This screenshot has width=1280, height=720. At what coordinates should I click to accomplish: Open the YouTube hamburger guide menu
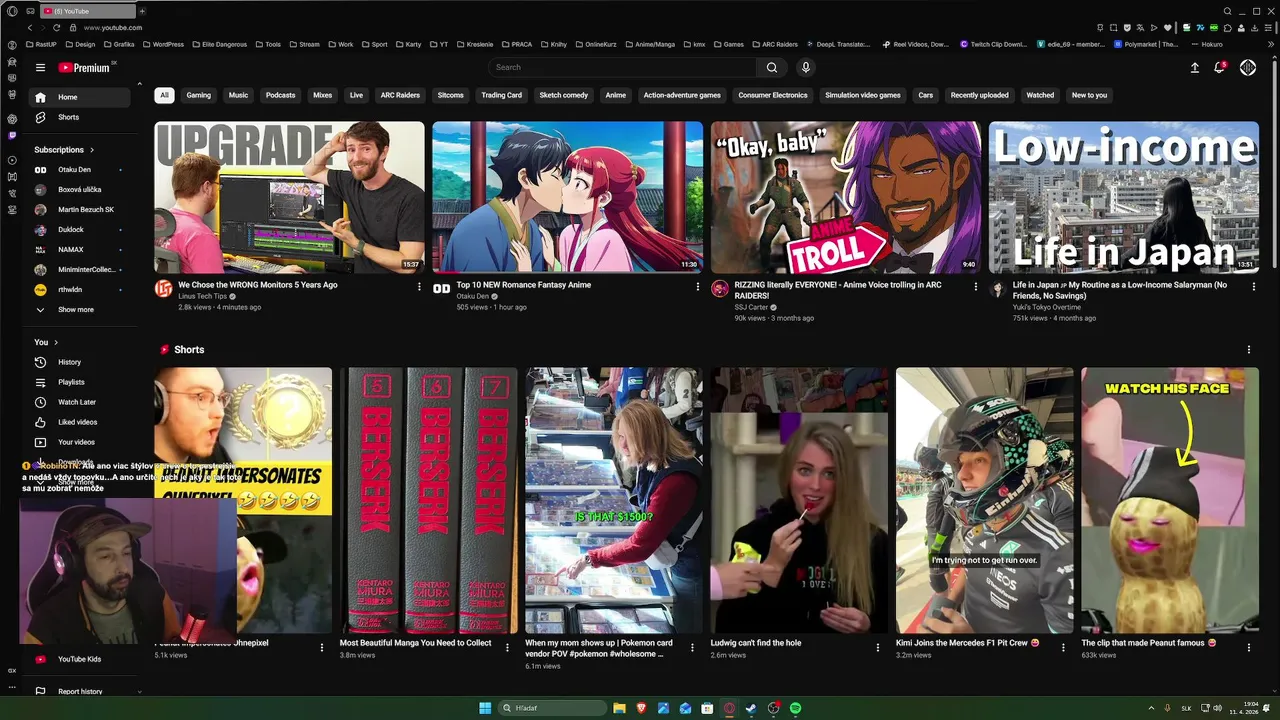[40, 68]
